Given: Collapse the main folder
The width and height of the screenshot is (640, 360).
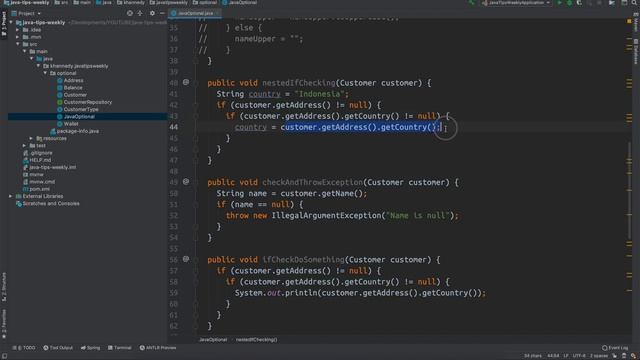Looking at the screenshot, I should pos(24,51).
